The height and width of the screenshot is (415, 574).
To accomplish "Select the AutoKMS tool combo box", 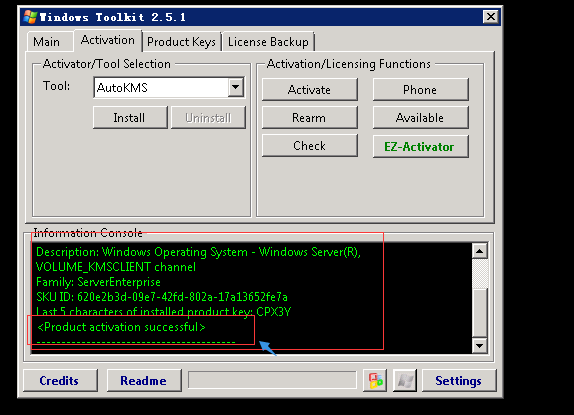I will pos(169,87).
